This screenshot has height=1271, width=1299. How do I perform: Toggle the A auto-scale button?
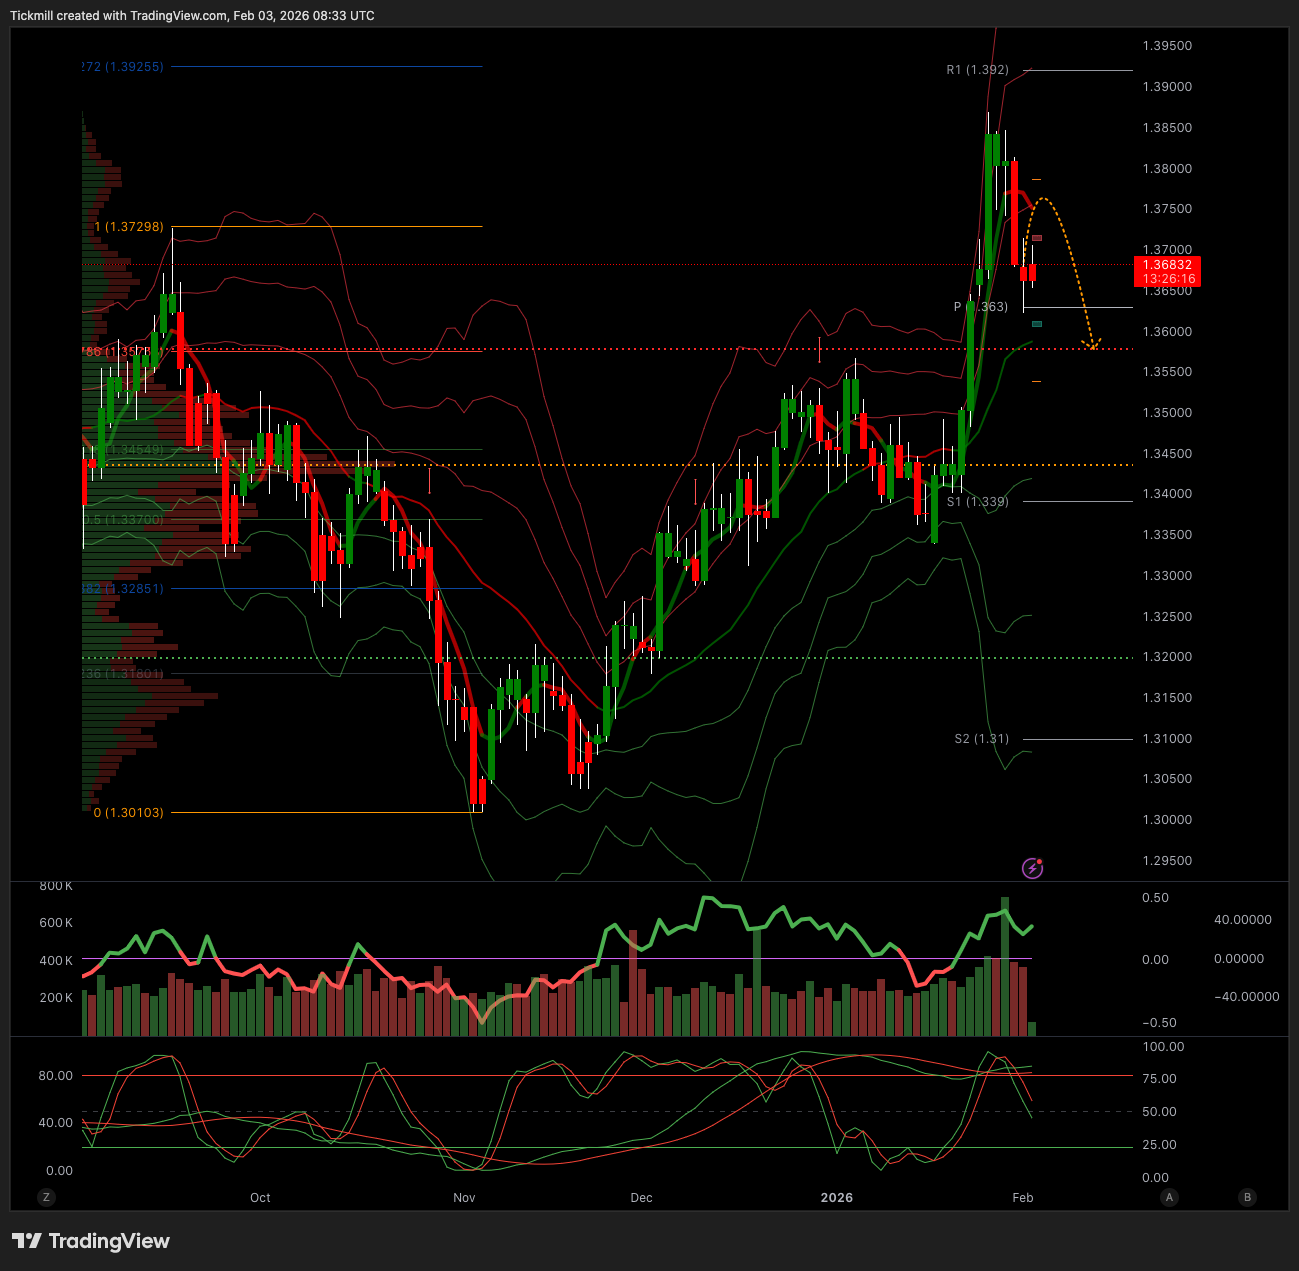click(1168, 1197)
